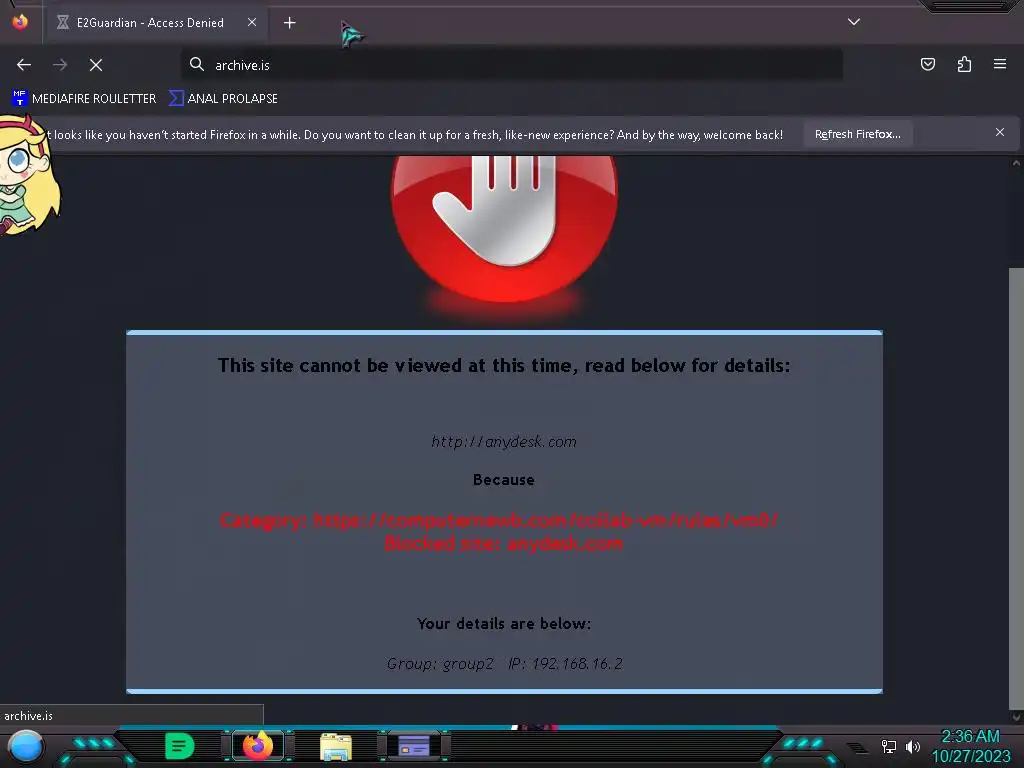Click the 'Your details are below:' text
The image size is (1024, 768).
tap(504, 624)
